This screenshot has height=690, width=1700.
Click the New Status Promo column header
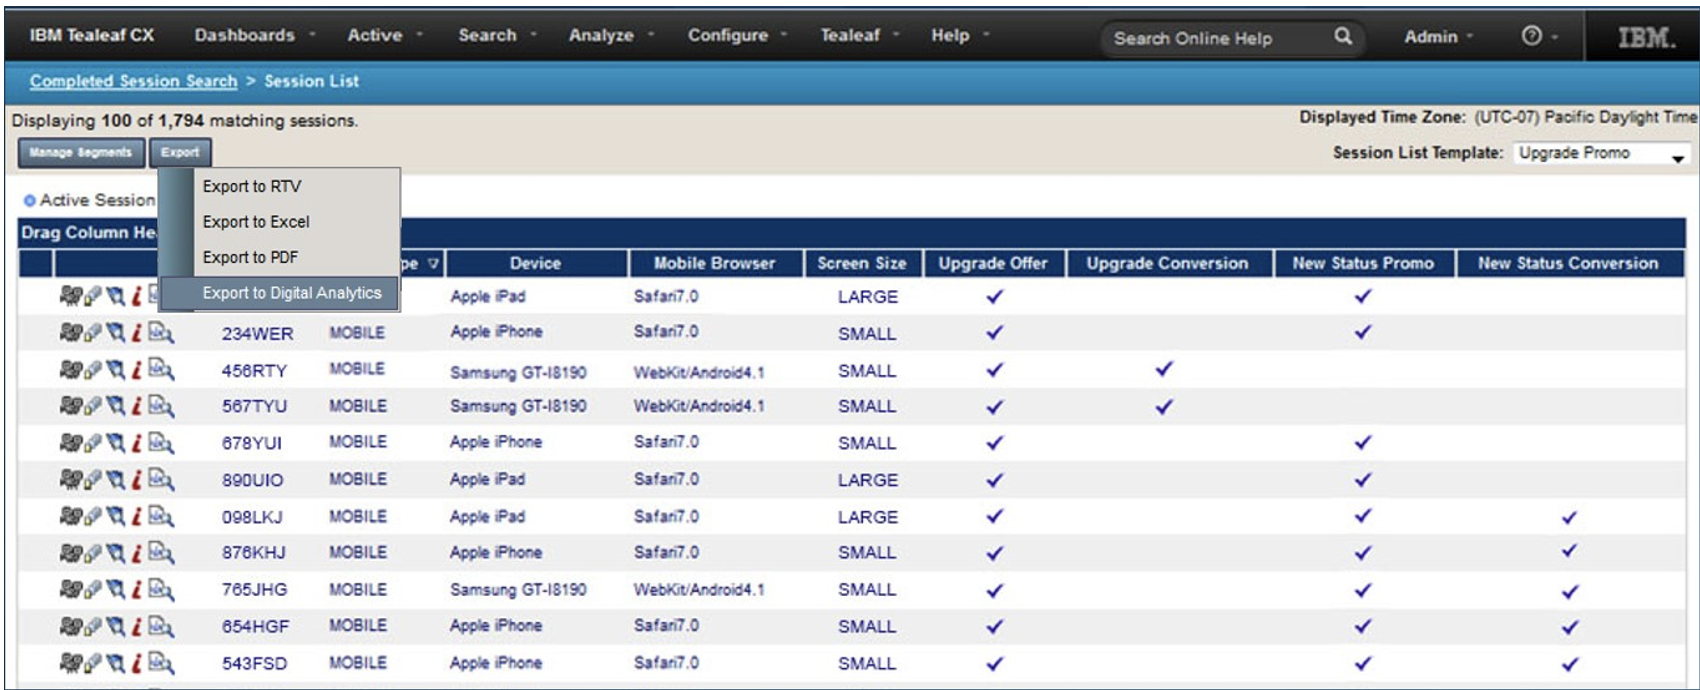click(1363, 263)
